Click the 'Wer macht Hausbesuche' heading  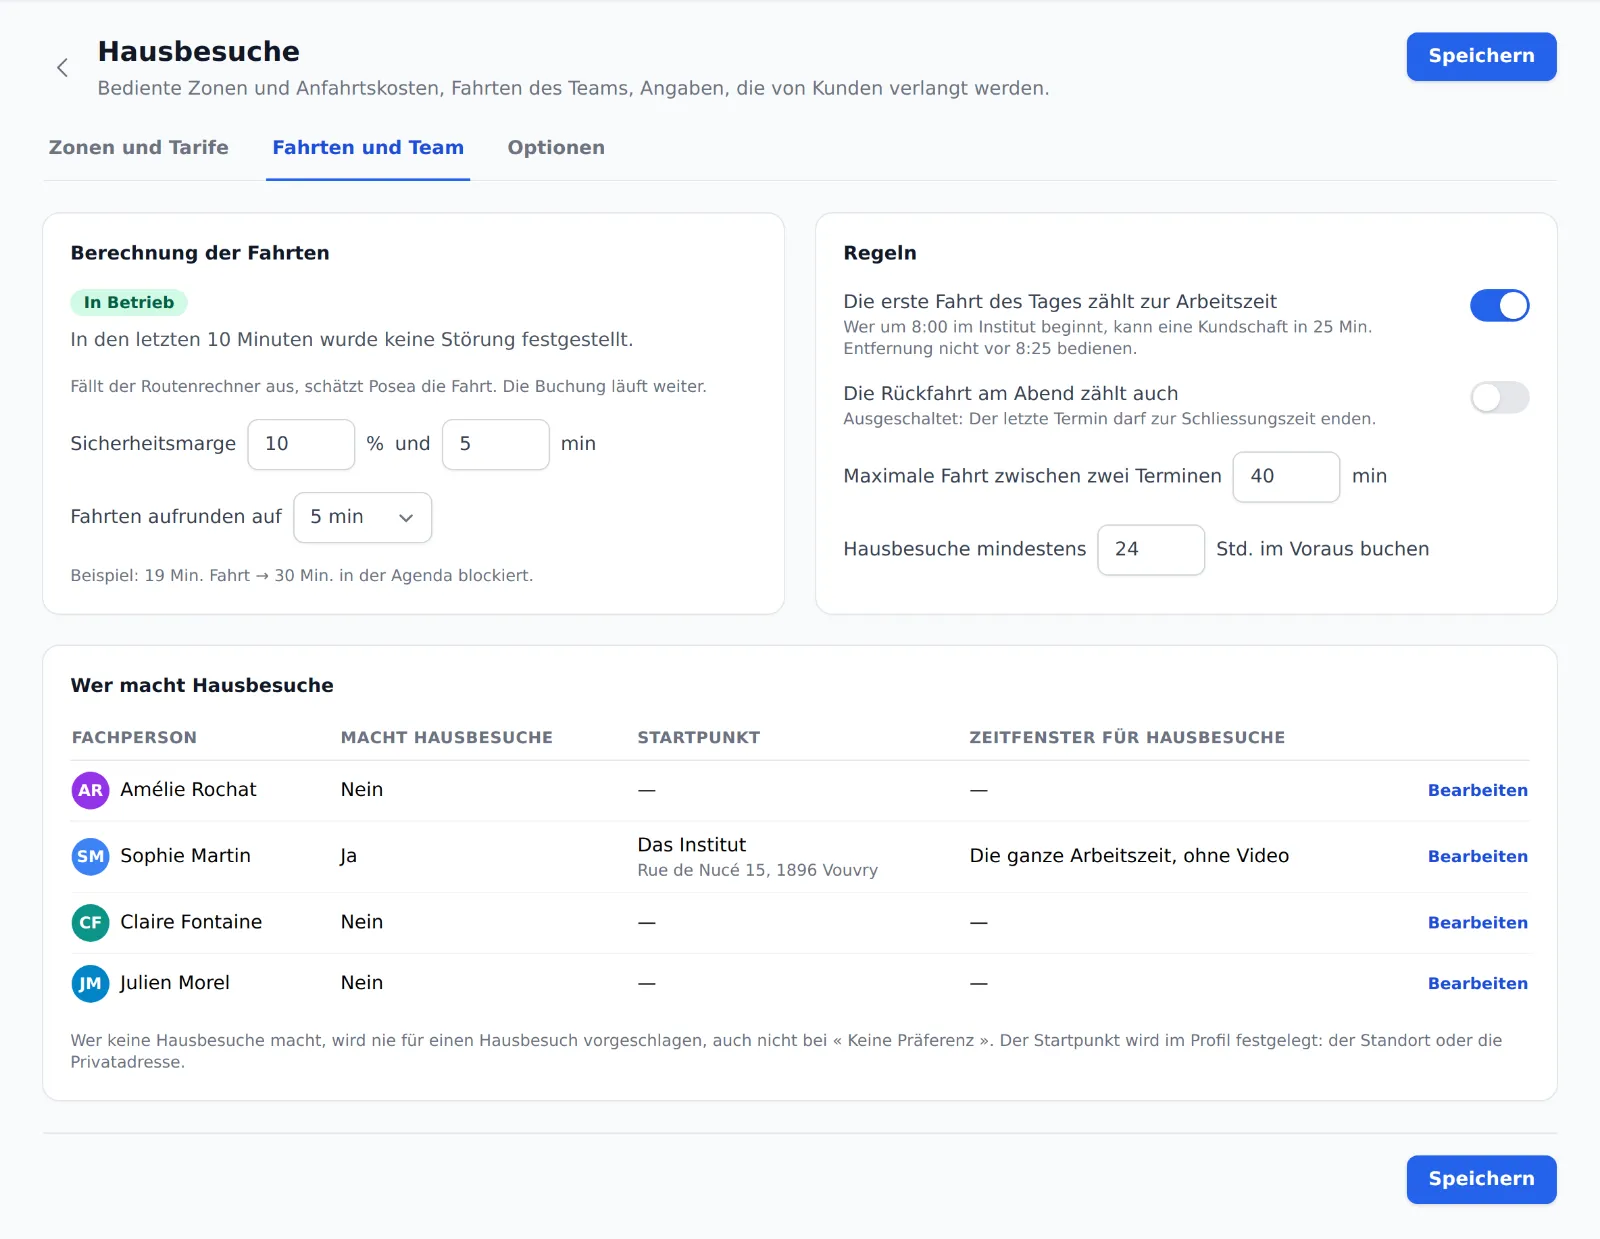pyautogui.click(x=202, y=686)
